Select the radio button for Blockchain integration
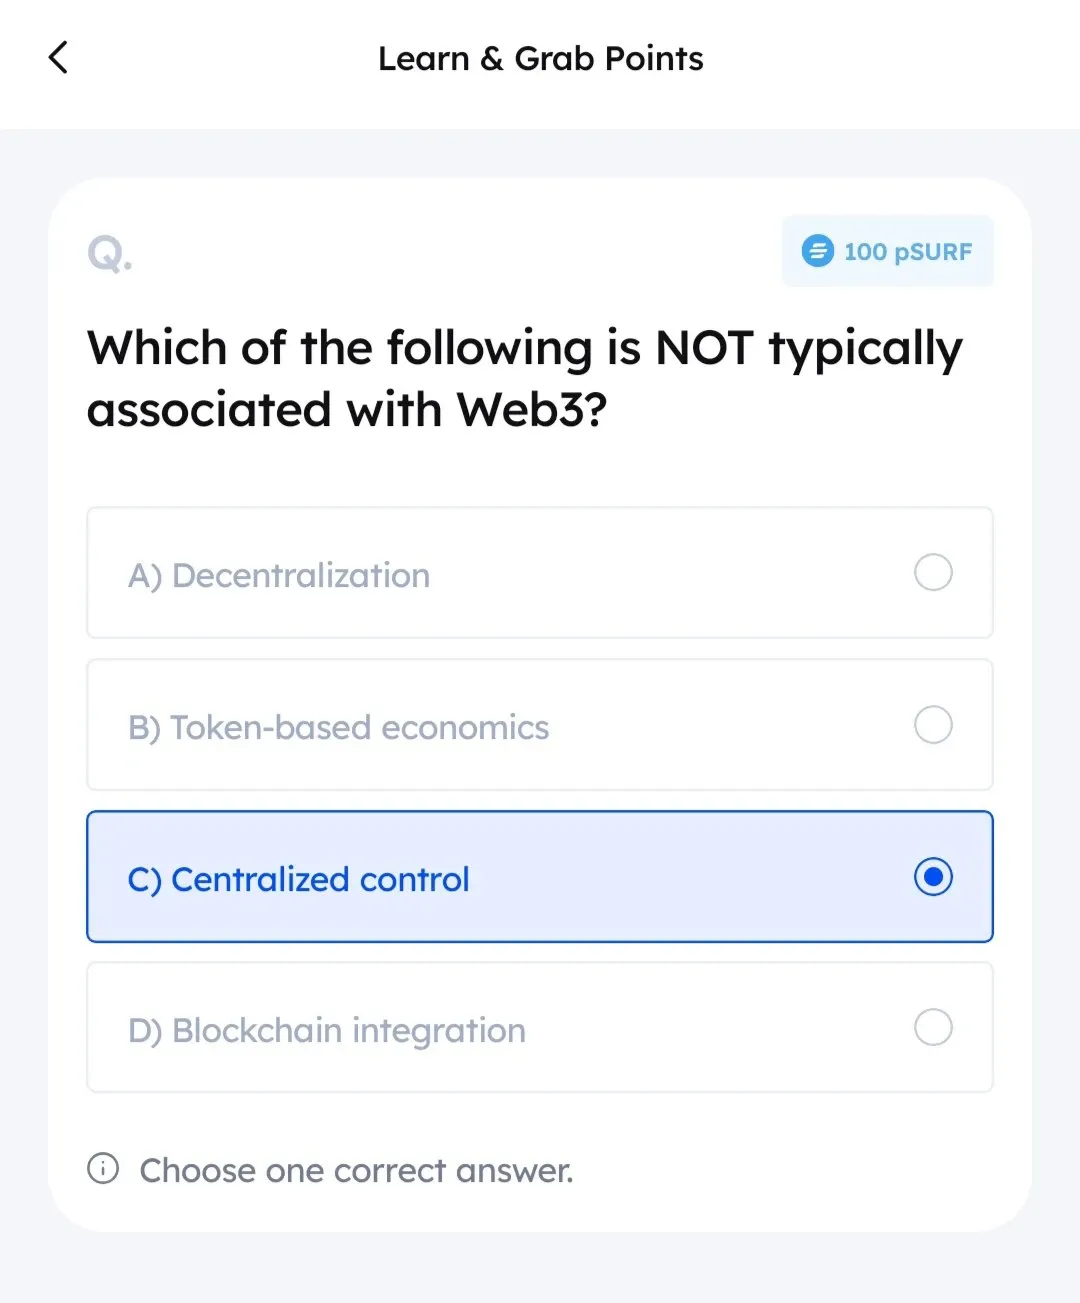1080x1303 pixels. point(932,1027)
